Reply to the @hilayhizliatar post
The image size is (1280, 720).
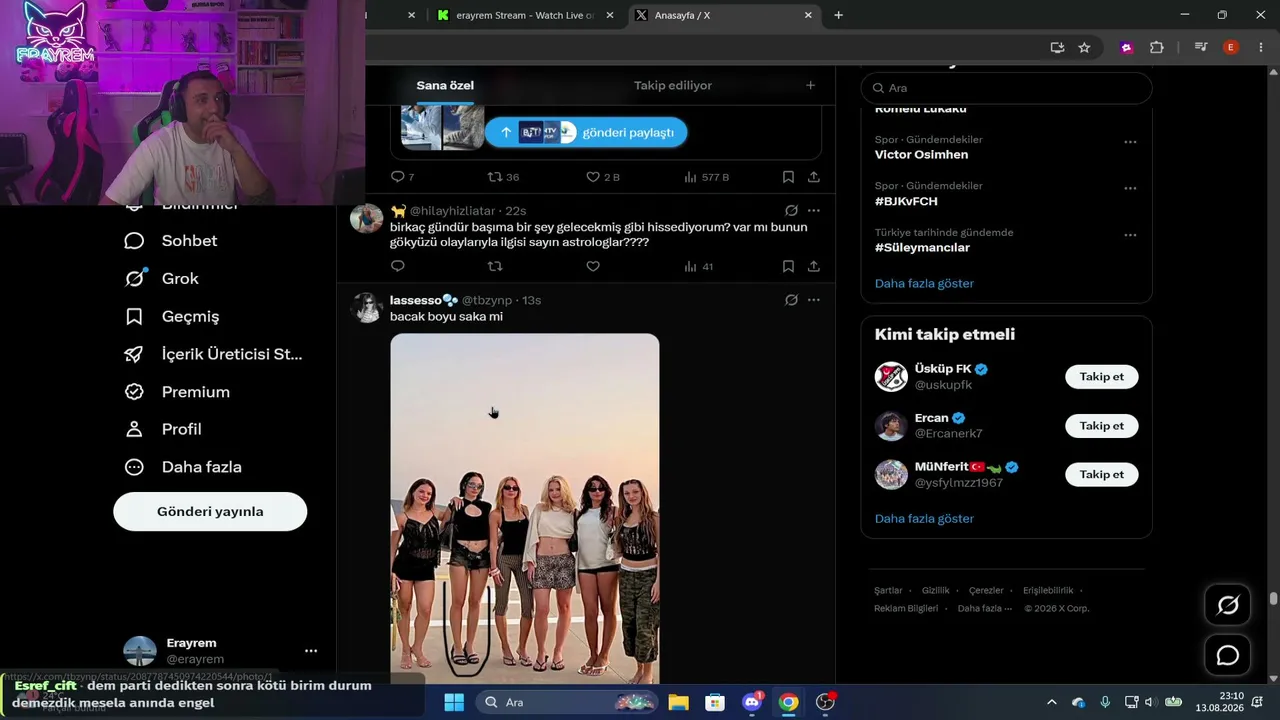[398, 266]
